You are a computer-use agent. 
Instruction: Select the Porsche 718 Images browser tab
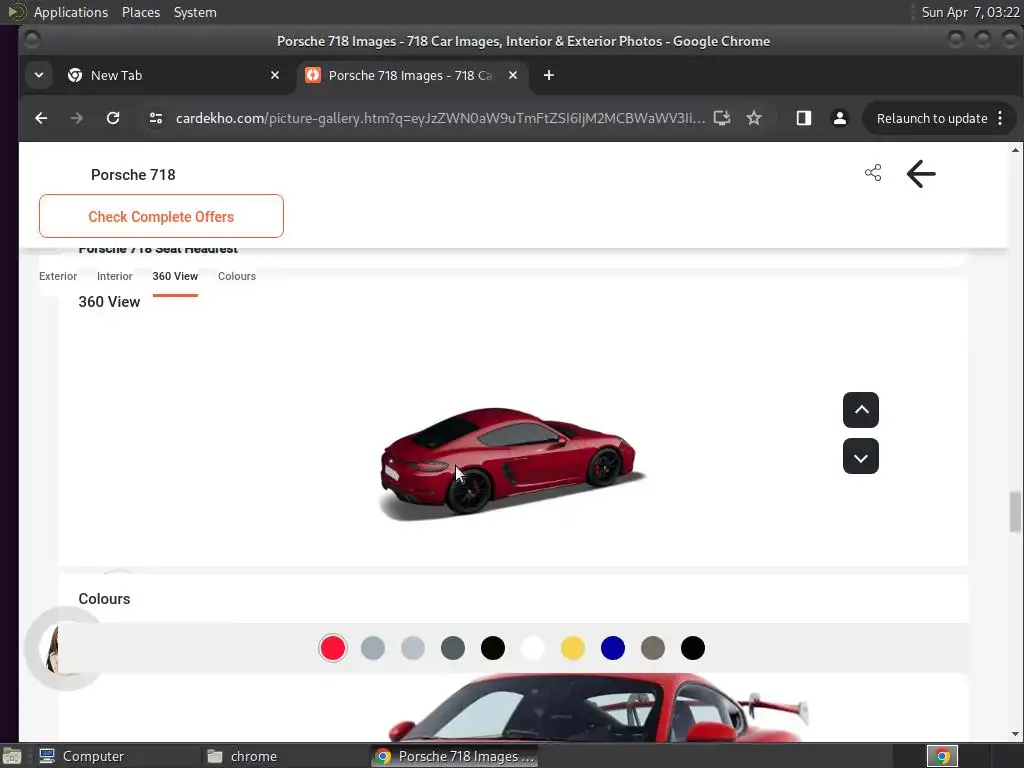coord(411,75)
